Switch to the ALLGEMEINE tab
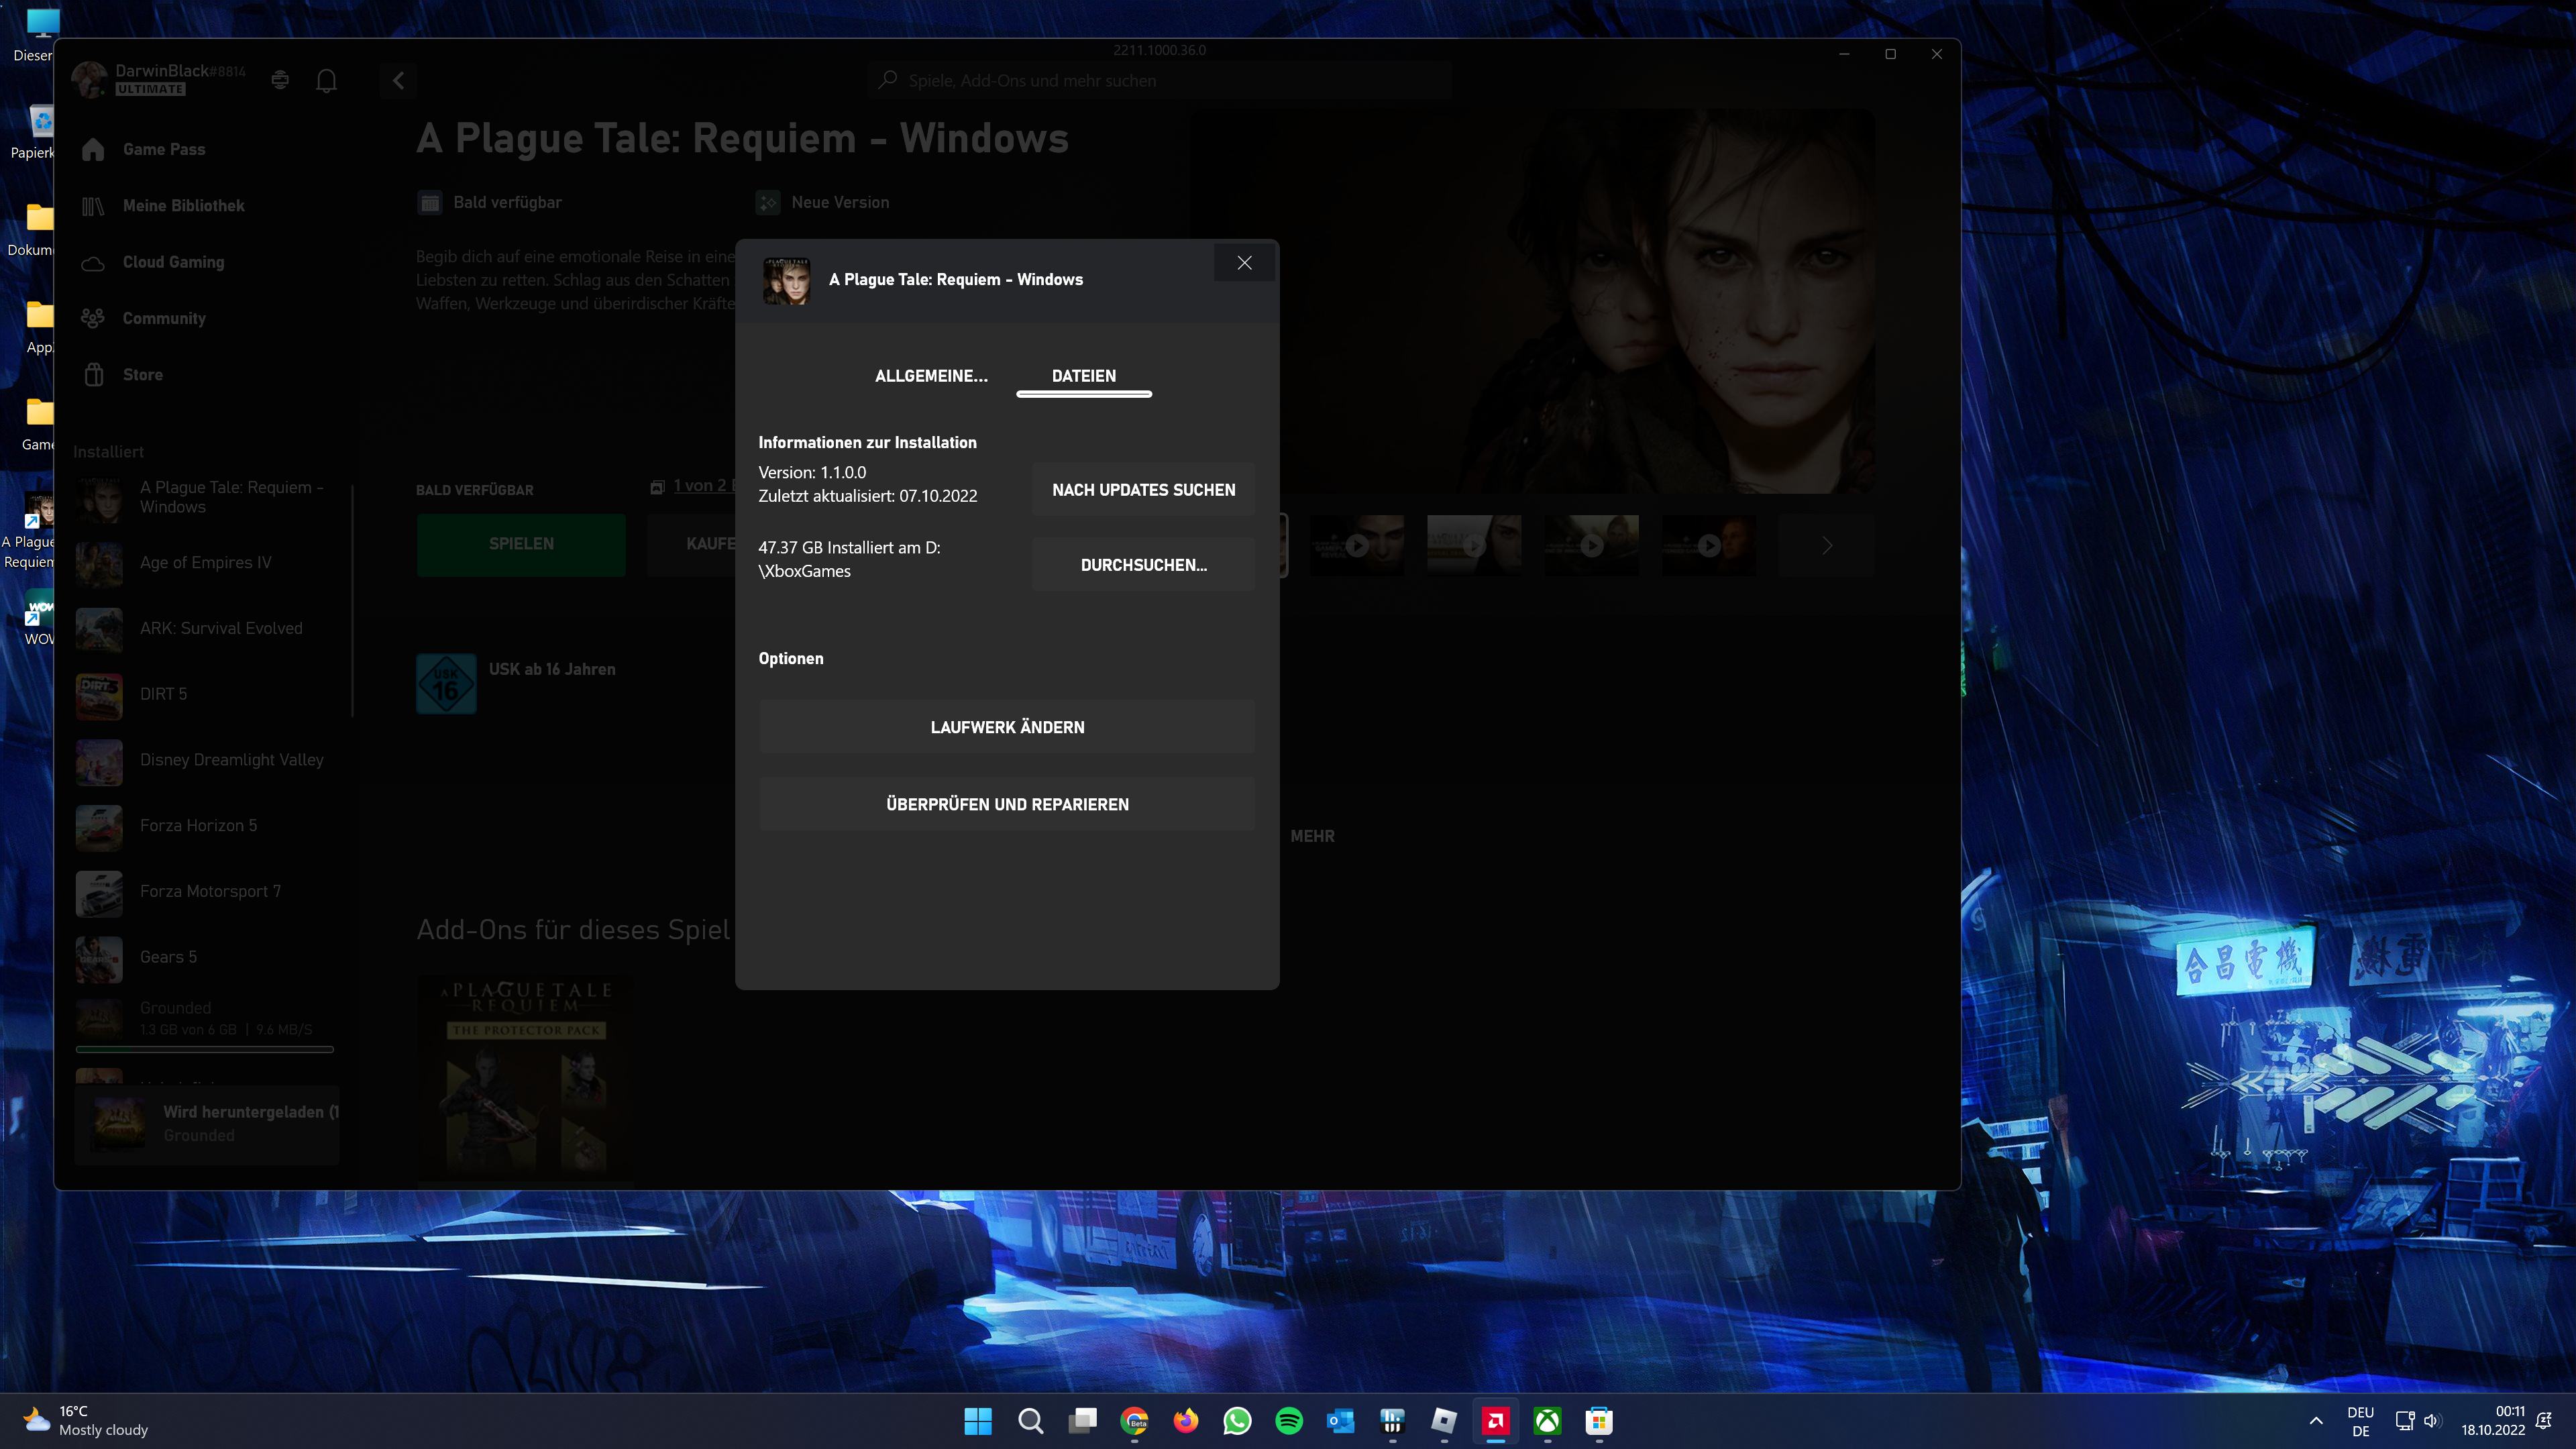The height and width of the screenshot is (1449, 2576). tap(930, 376)
